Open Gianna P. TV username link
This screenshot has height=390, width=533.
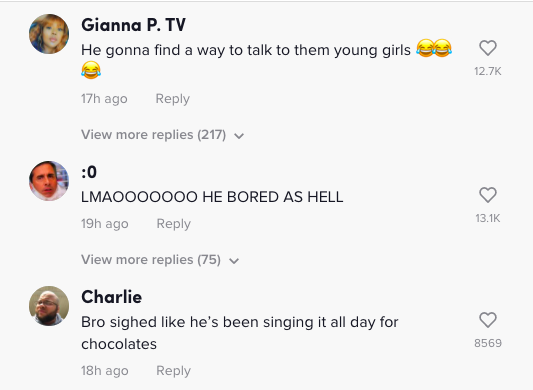tap(133, 25)
